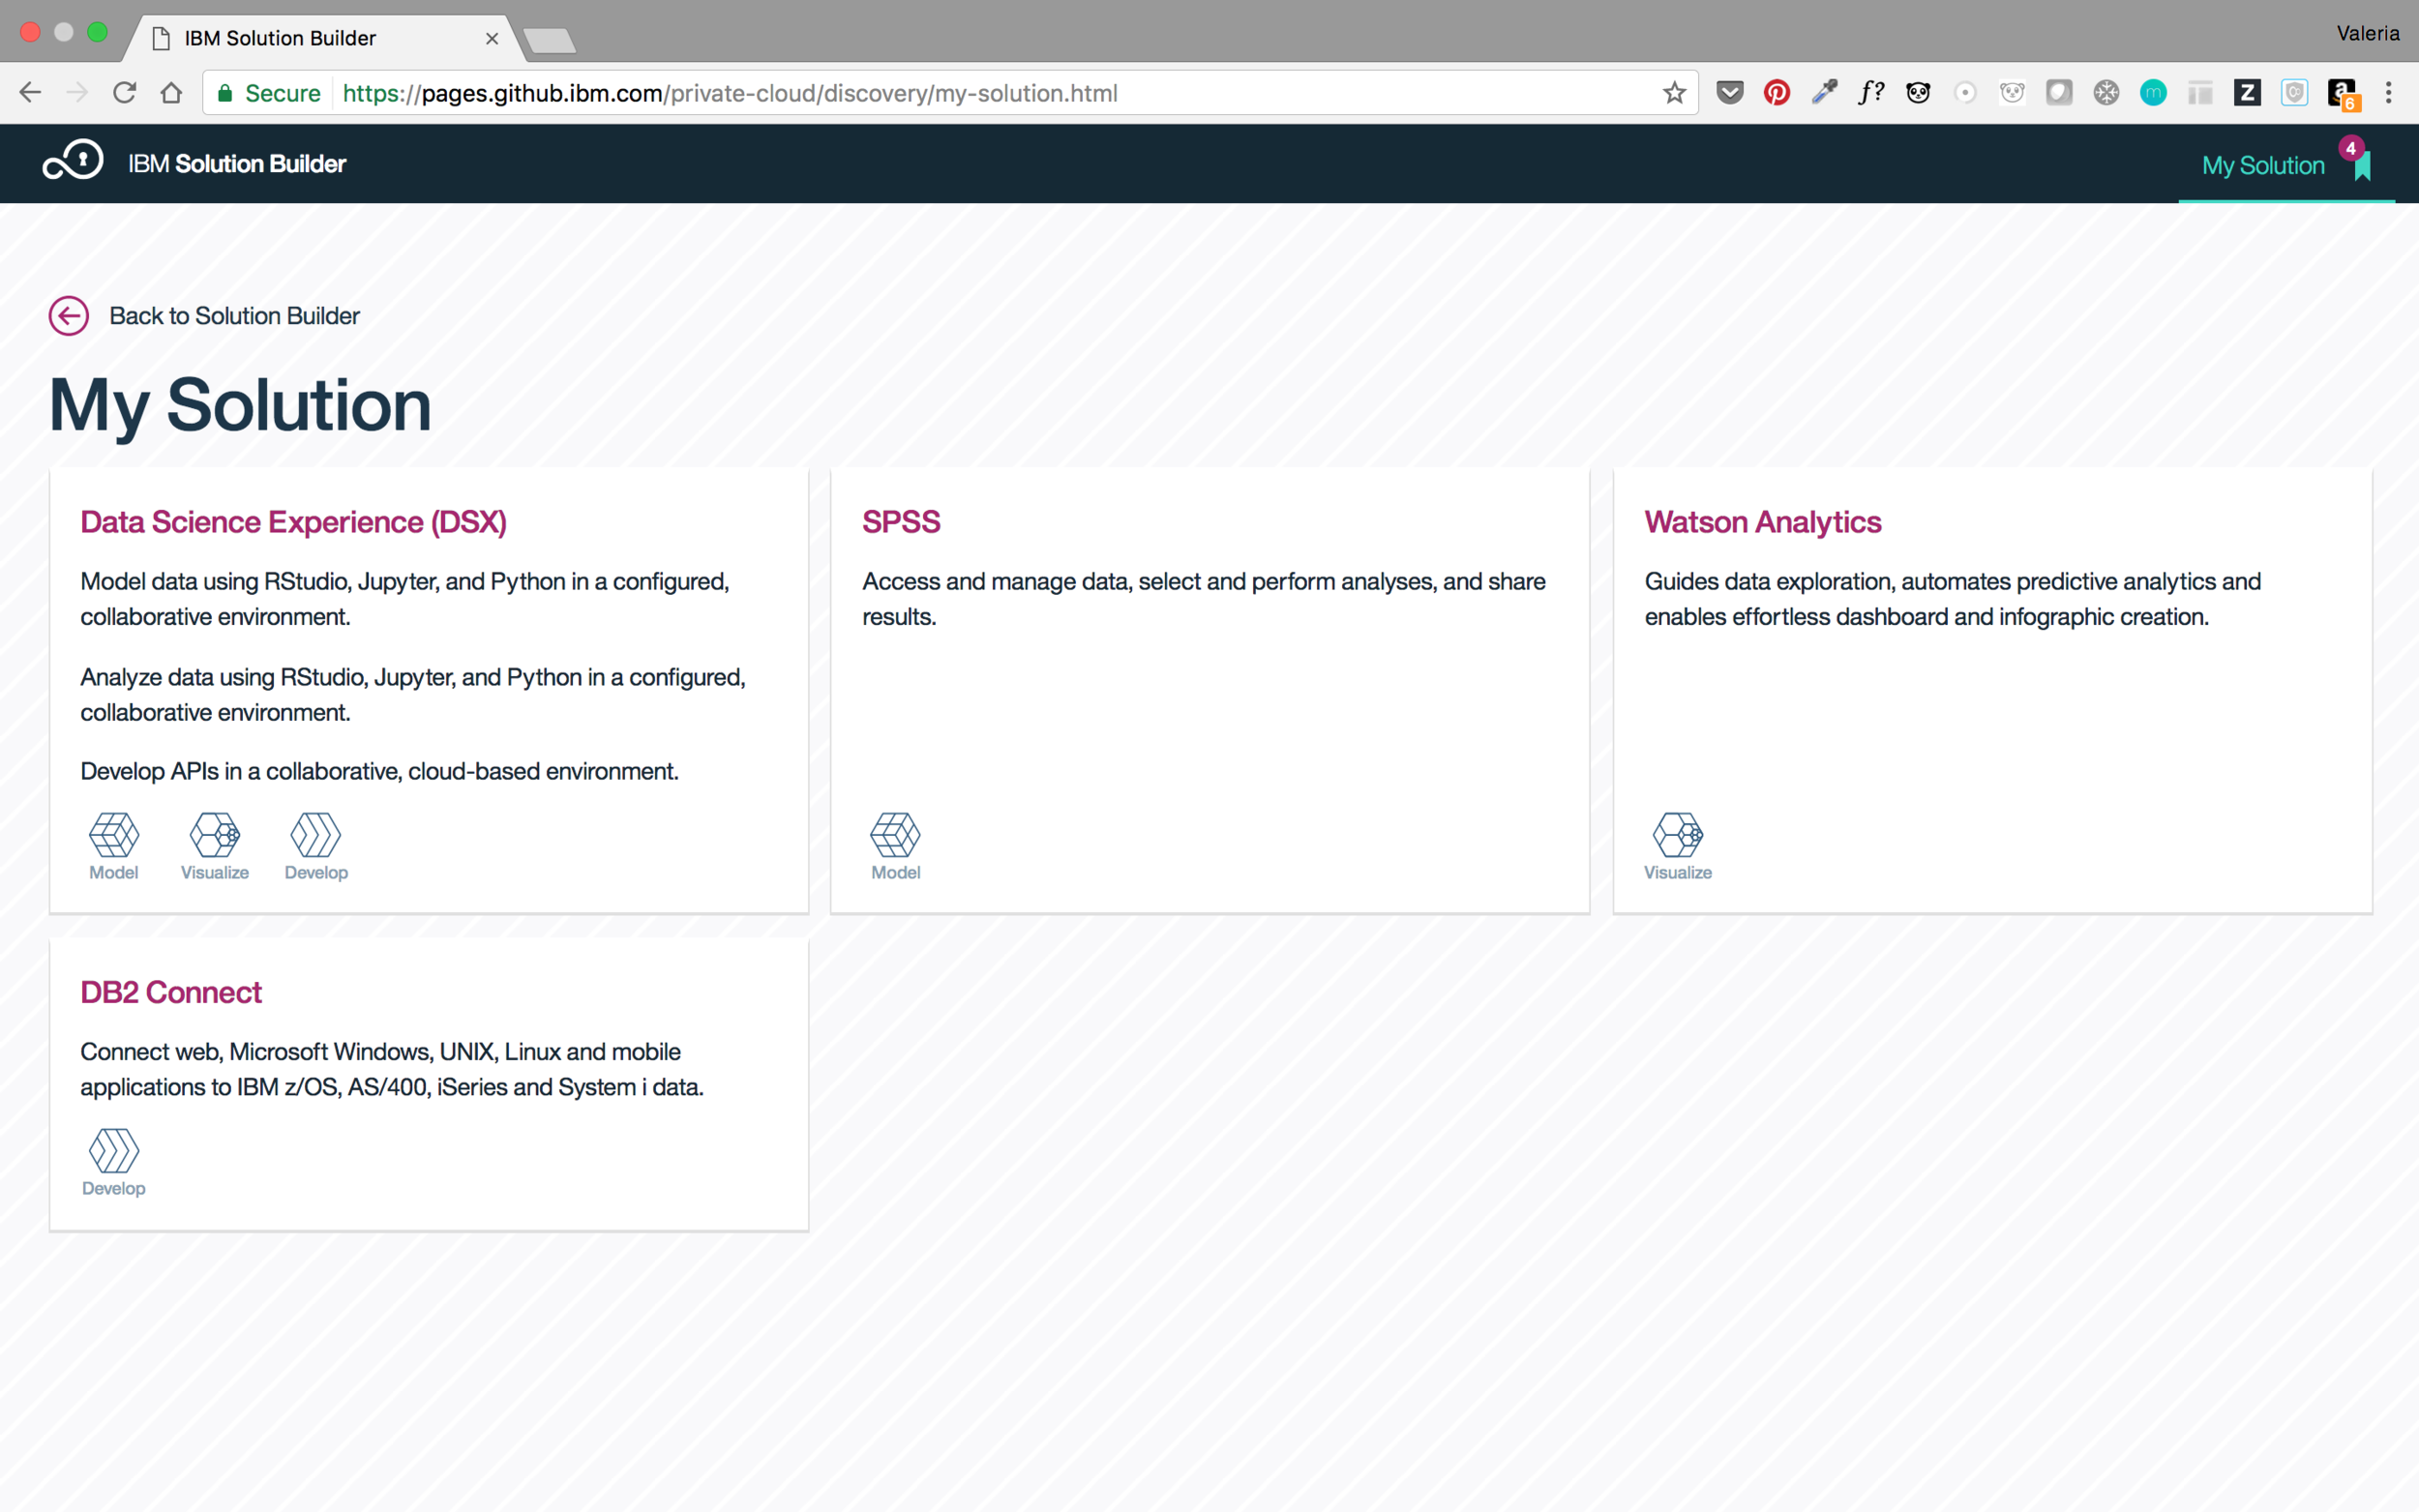2419x1512 pixels.
Task: Open the My Solution bookmark icon
Action: (x=2362, y=166)
